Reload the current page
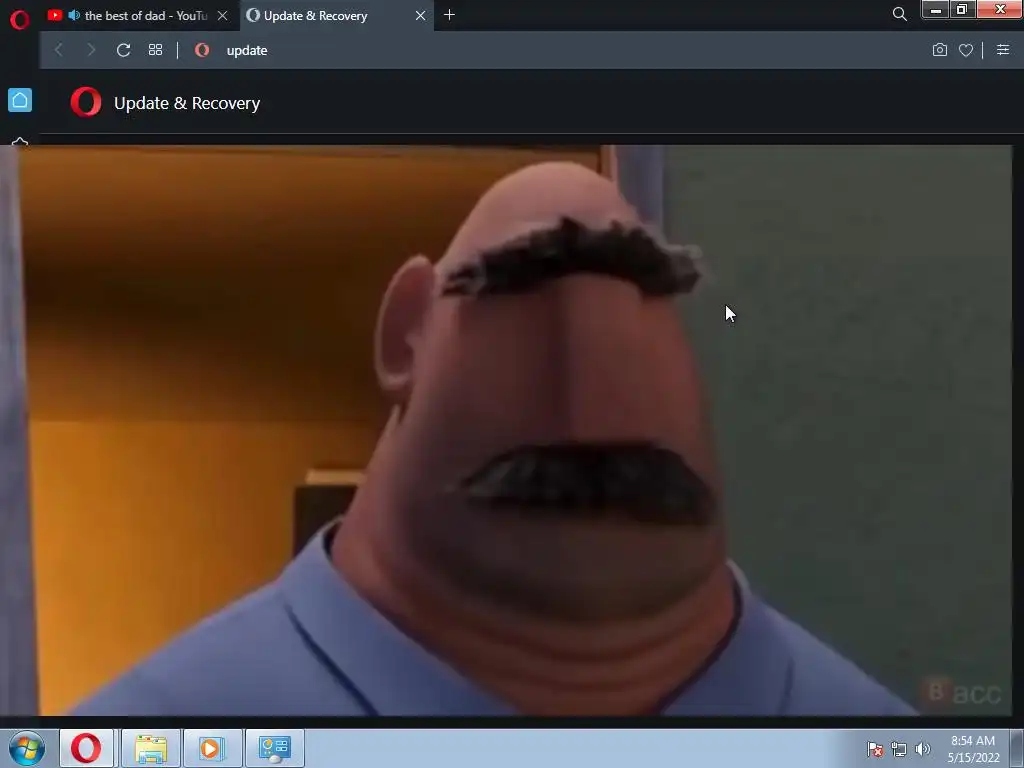The height and width of the screenshot is (768, 1024). pyautogui.click(x=123, y=50)
